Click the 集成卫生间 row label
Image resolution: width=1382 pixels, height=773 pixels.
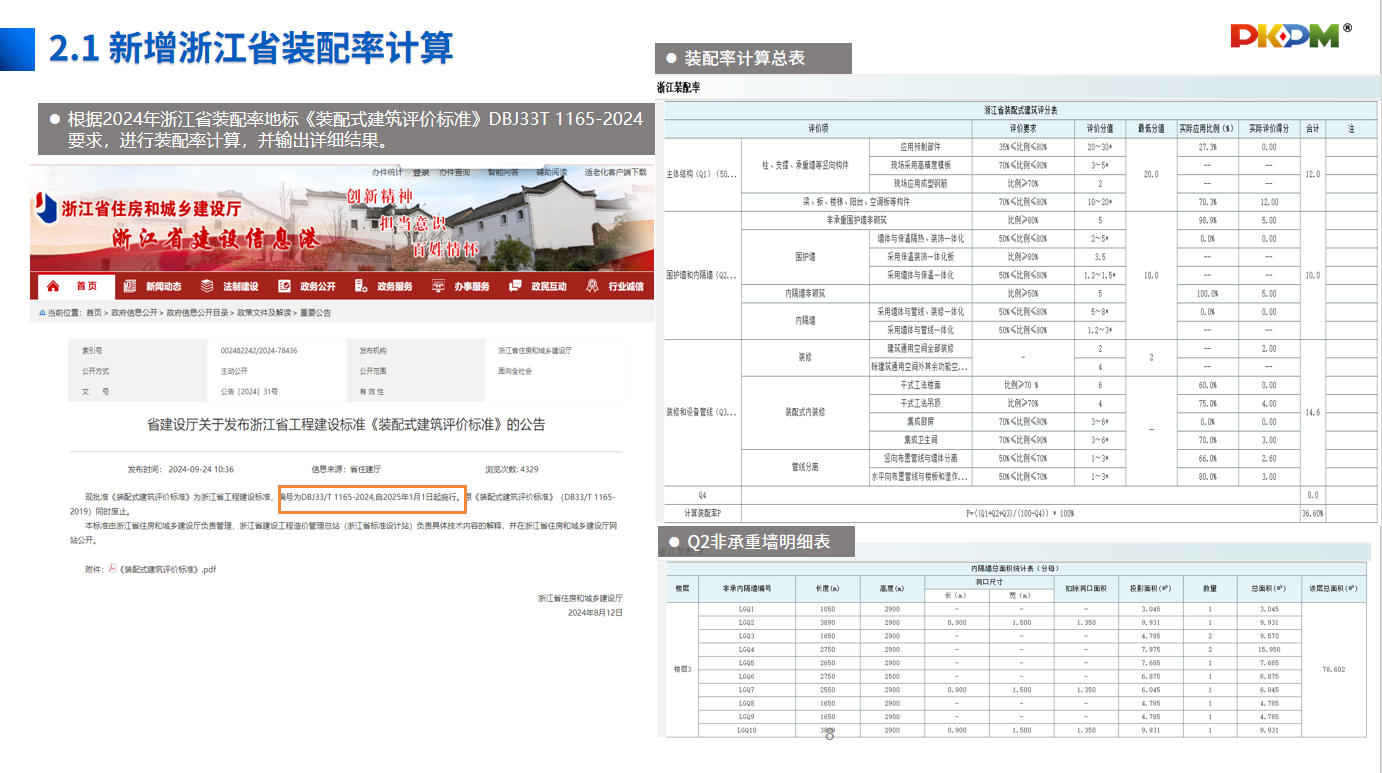pyautogui.click(x=921, y=440)
